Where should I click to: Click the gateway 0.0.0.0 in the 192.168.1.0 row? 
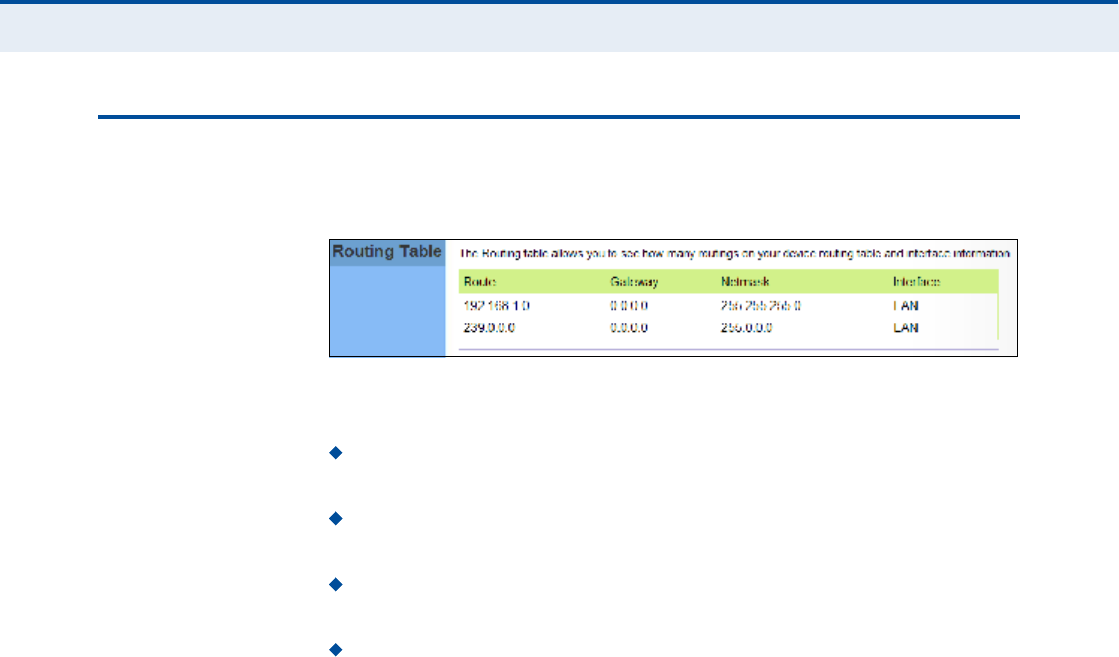[x=629, y=305]
